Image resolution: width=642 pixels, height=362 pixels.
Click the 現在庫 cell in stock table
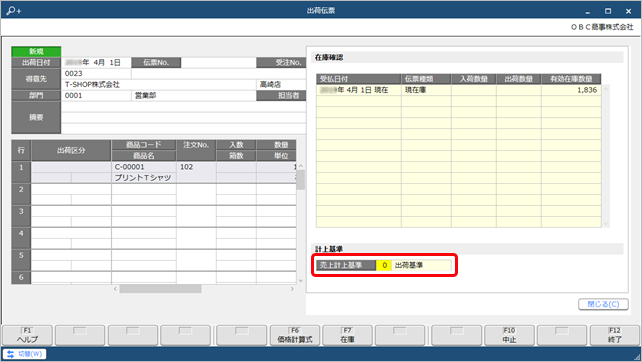click(426, 90)
